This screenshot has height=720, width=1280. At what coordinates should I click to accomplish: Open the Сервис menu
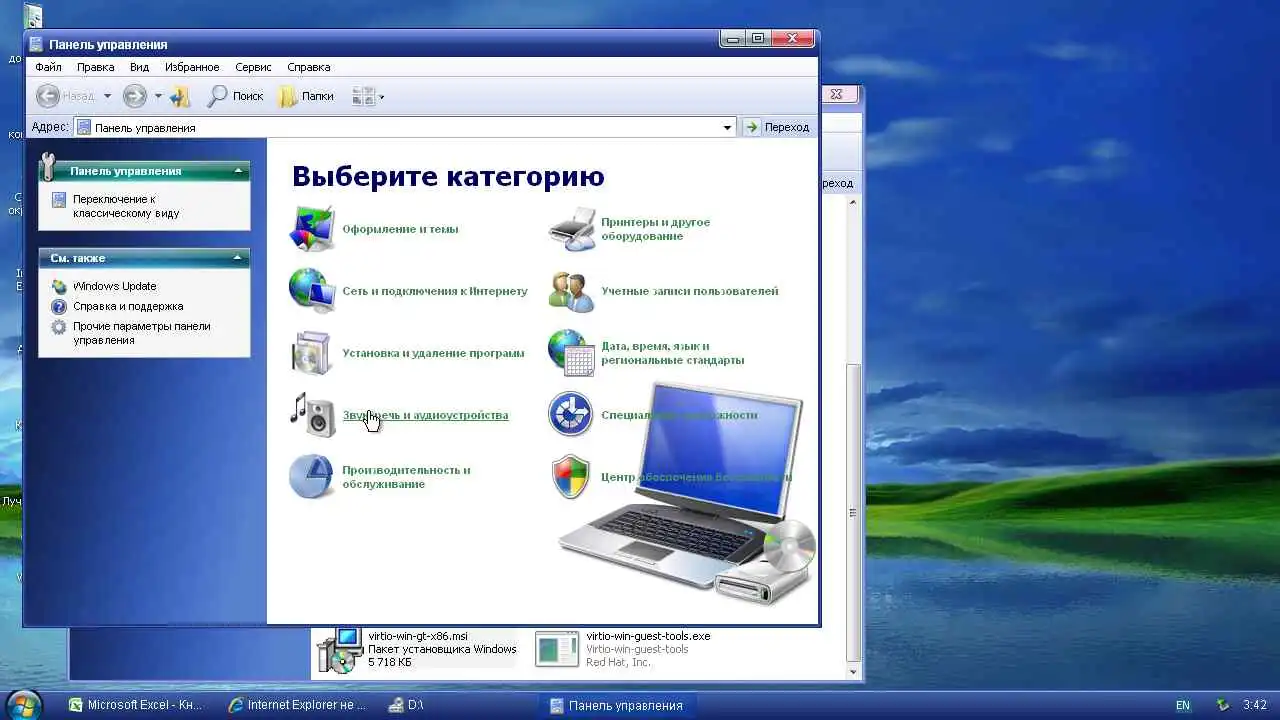[253, 67]
